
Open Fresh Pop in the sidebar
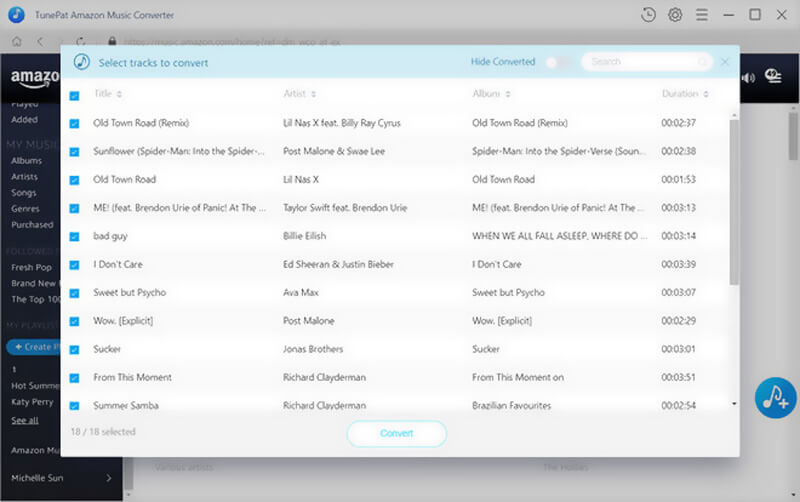[31, 267]
